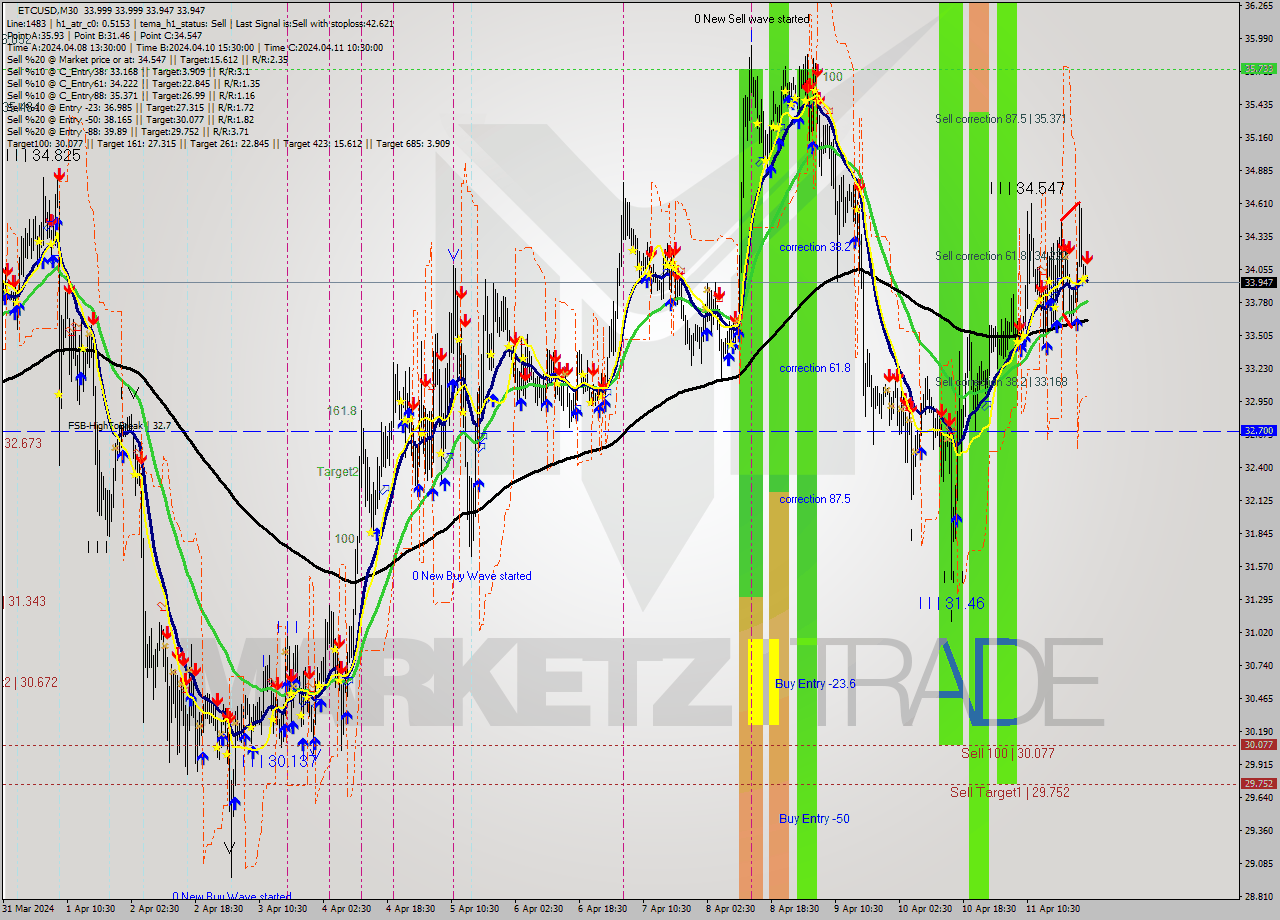Viewport: 1280px width, 920px height.
Task: Click the 4 Apr 02:30 time label
Action: pyautogui.click(x=346, y=909)
